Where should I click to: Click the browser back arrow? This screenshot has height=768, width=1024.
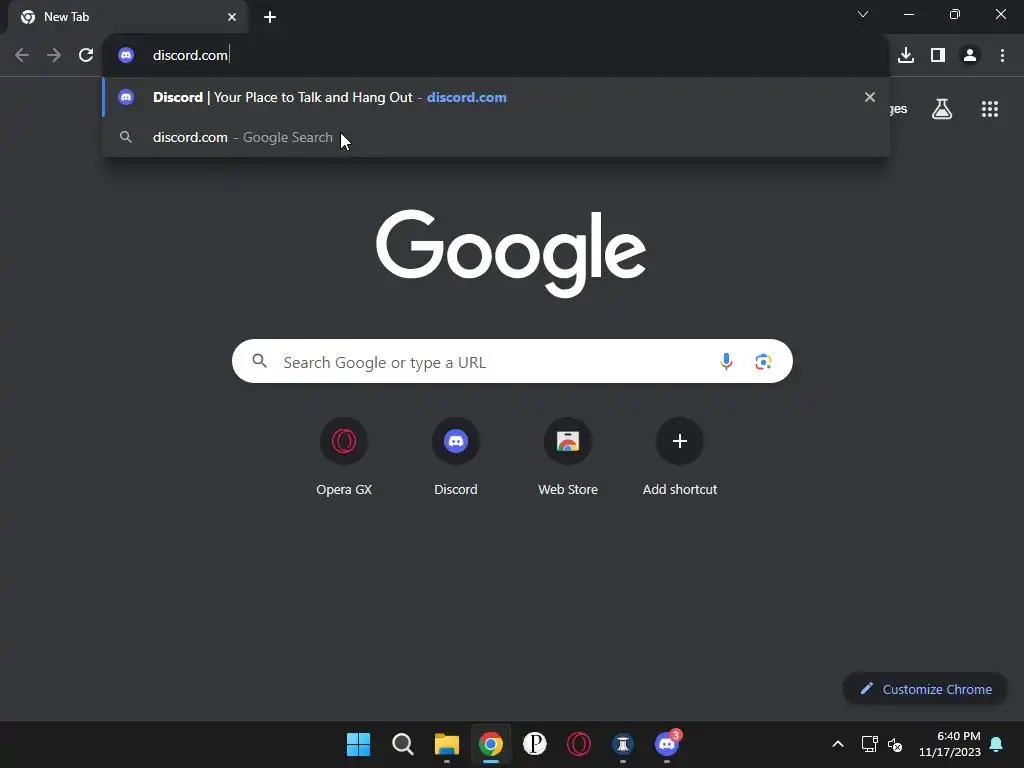click(x=22, y=55)
